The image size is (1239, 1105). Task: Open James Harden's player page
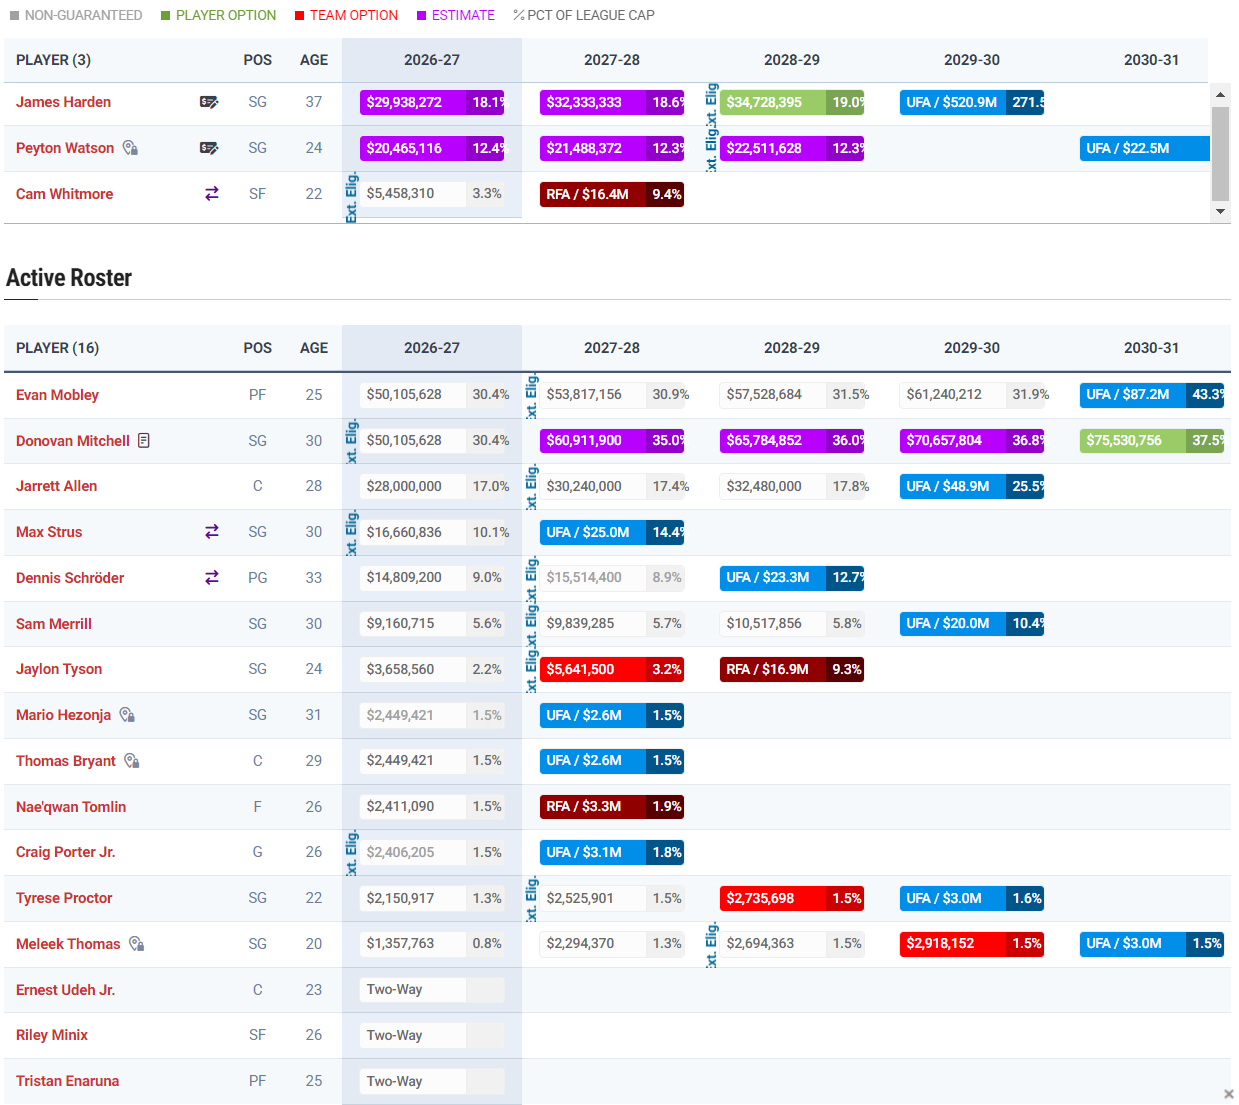point(63,102)
